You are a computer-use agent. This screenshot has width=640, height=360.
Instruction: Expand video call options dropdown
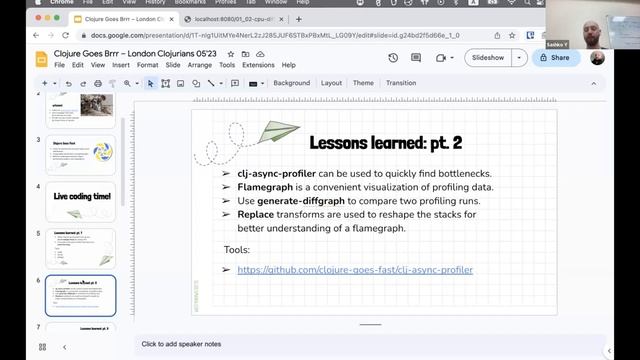(x=452, y=58)
